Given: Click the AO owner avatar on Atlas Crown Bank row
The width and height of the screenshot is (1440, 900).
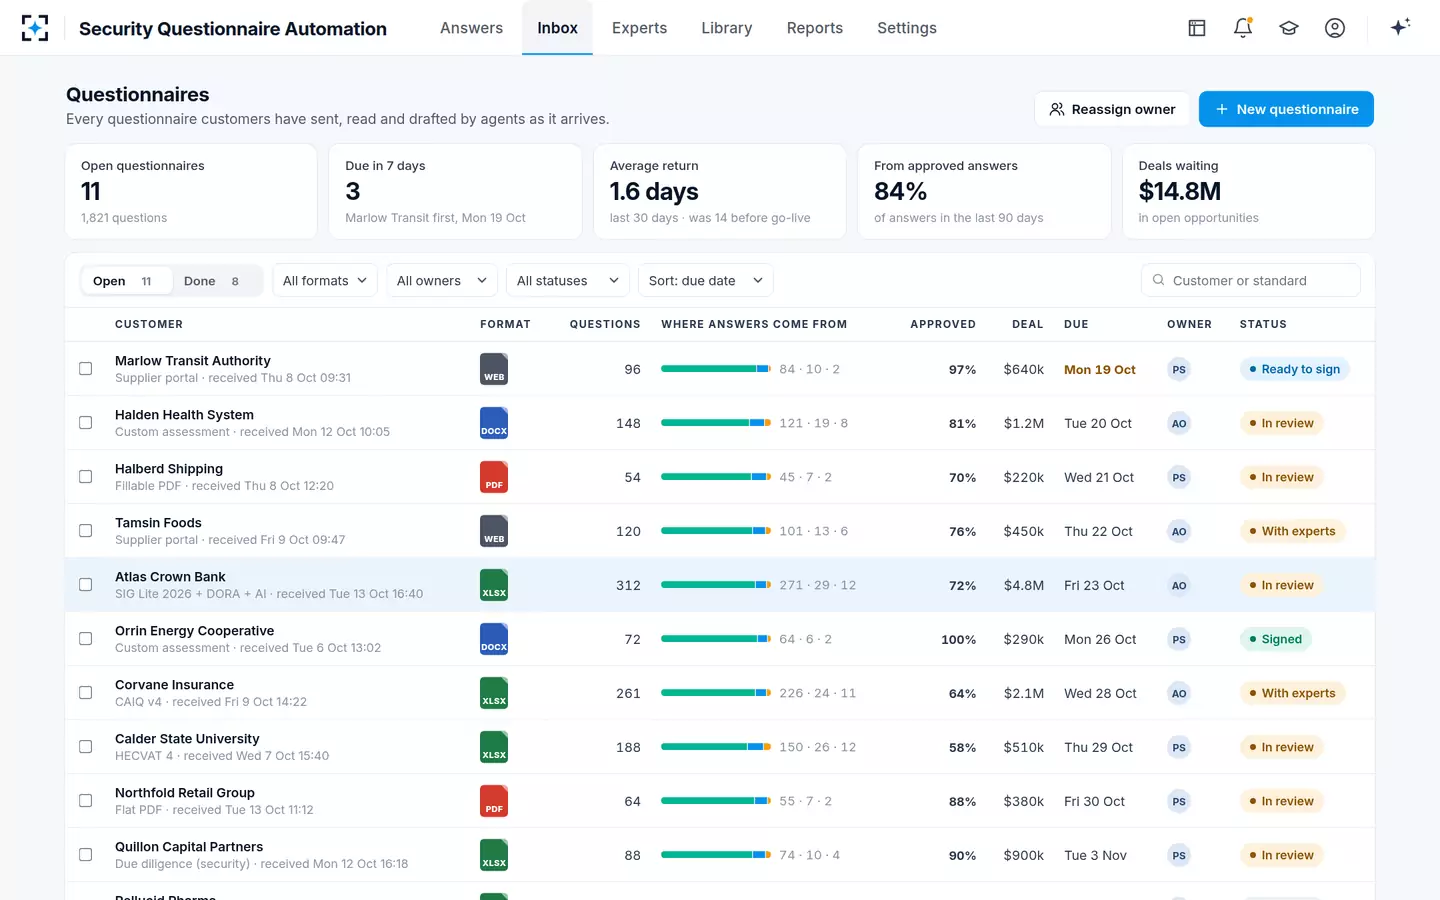Looking at the screenshot, I should (x=1179, y=585).
